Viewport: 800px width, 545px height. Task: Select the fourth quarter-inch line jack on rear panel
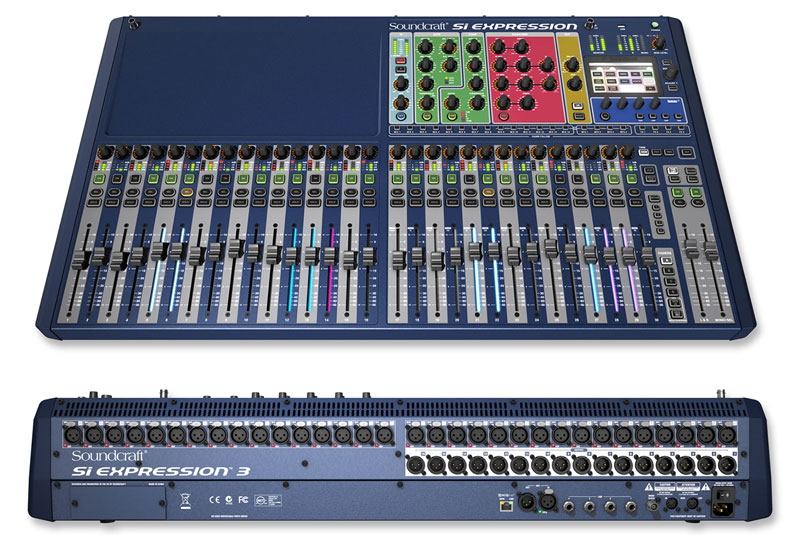pos(631,506)
